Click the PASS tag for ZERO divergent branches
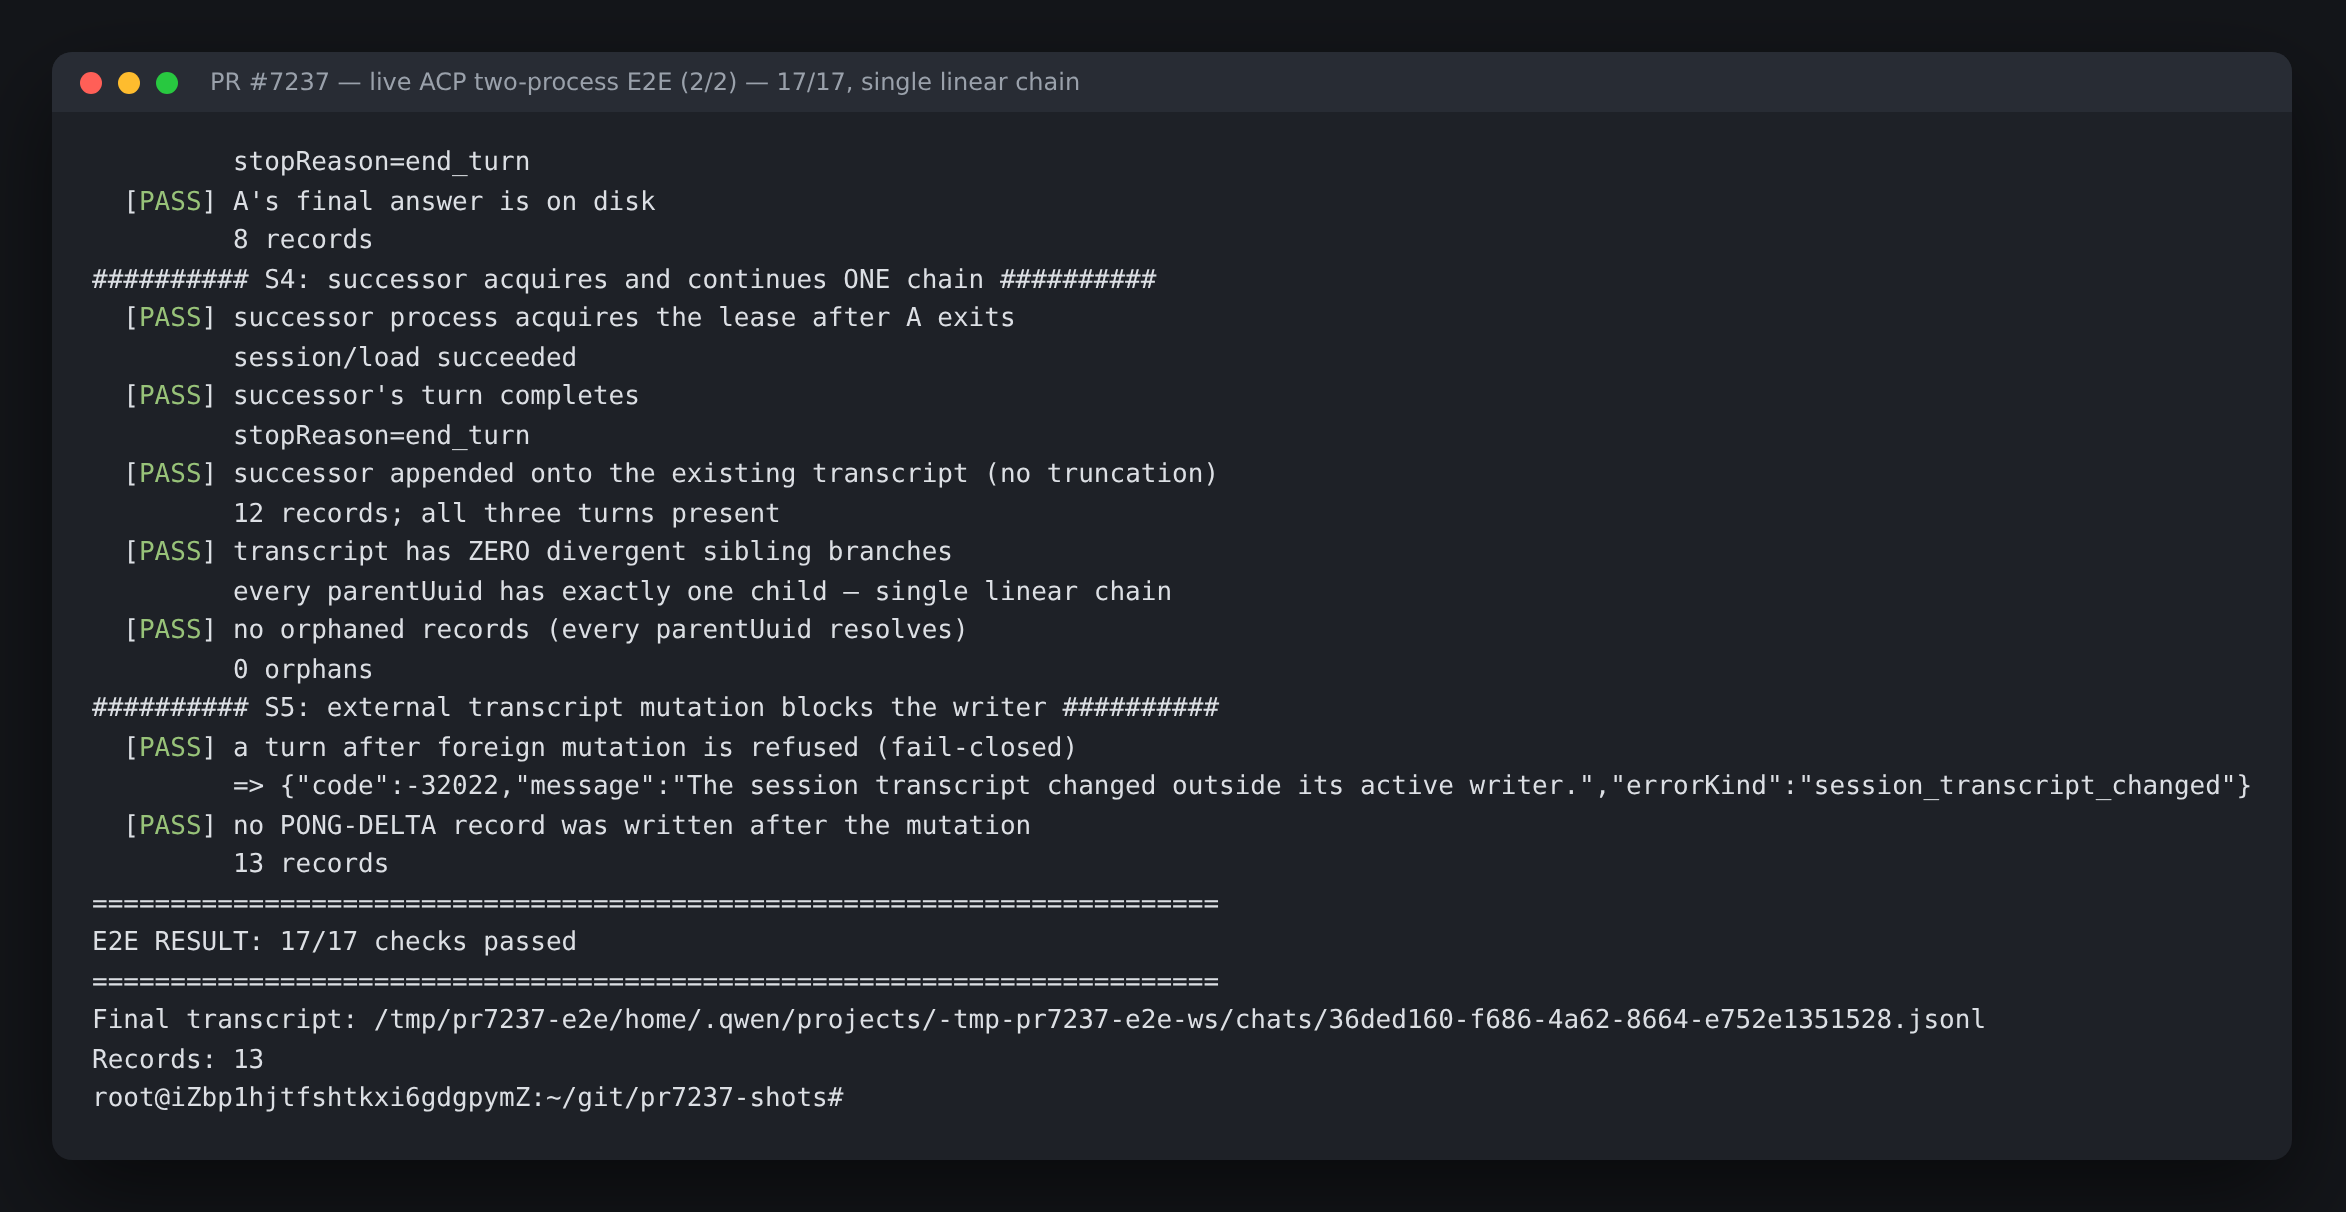Image resolution: width=2346 pixels, height=1212 pixels. pos(170,551)
